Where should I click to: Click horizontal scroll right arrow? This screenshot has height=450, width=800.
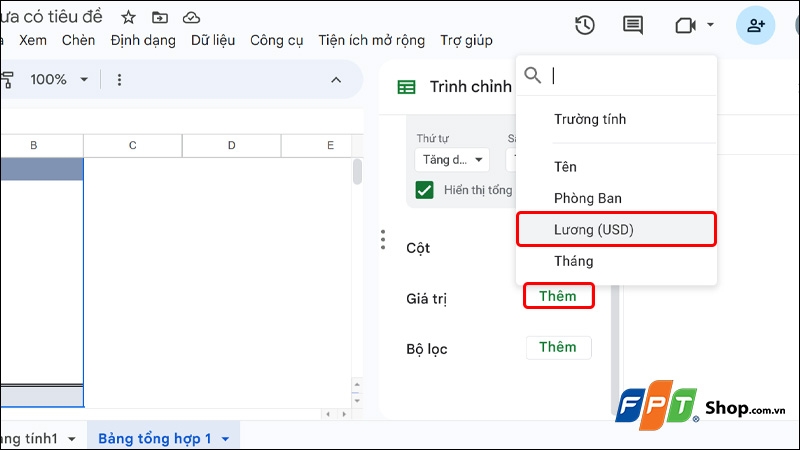pos(344,414)
